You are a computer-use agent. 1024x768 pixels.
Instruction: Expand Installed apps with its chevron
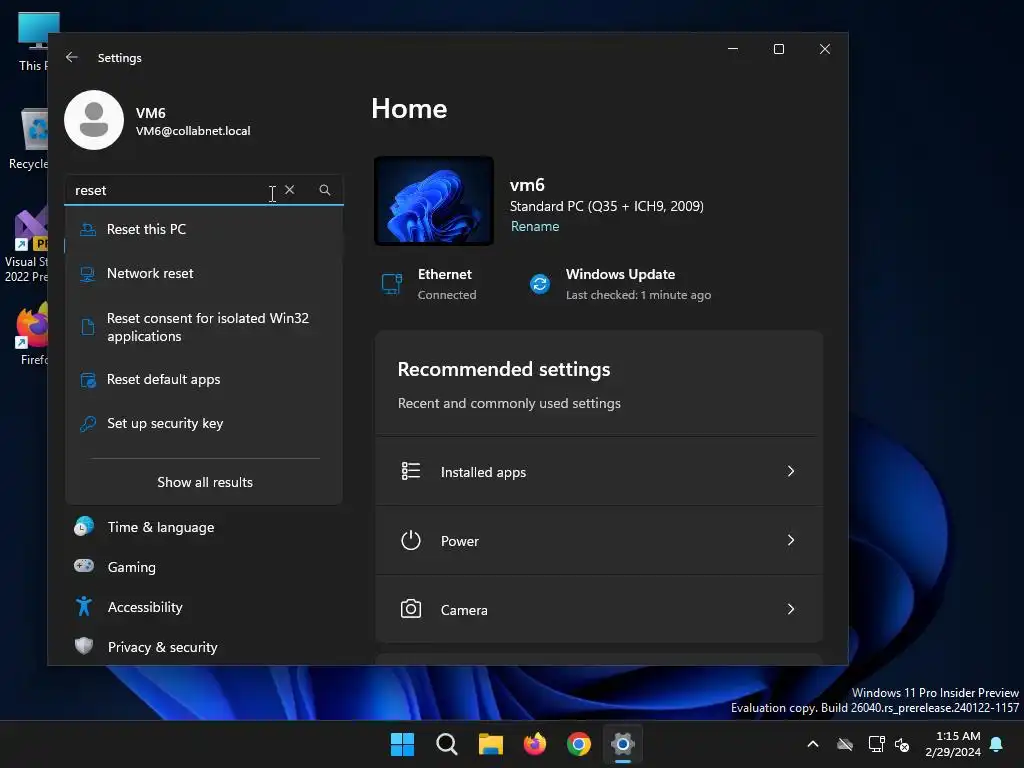click(x=790, y=471)
